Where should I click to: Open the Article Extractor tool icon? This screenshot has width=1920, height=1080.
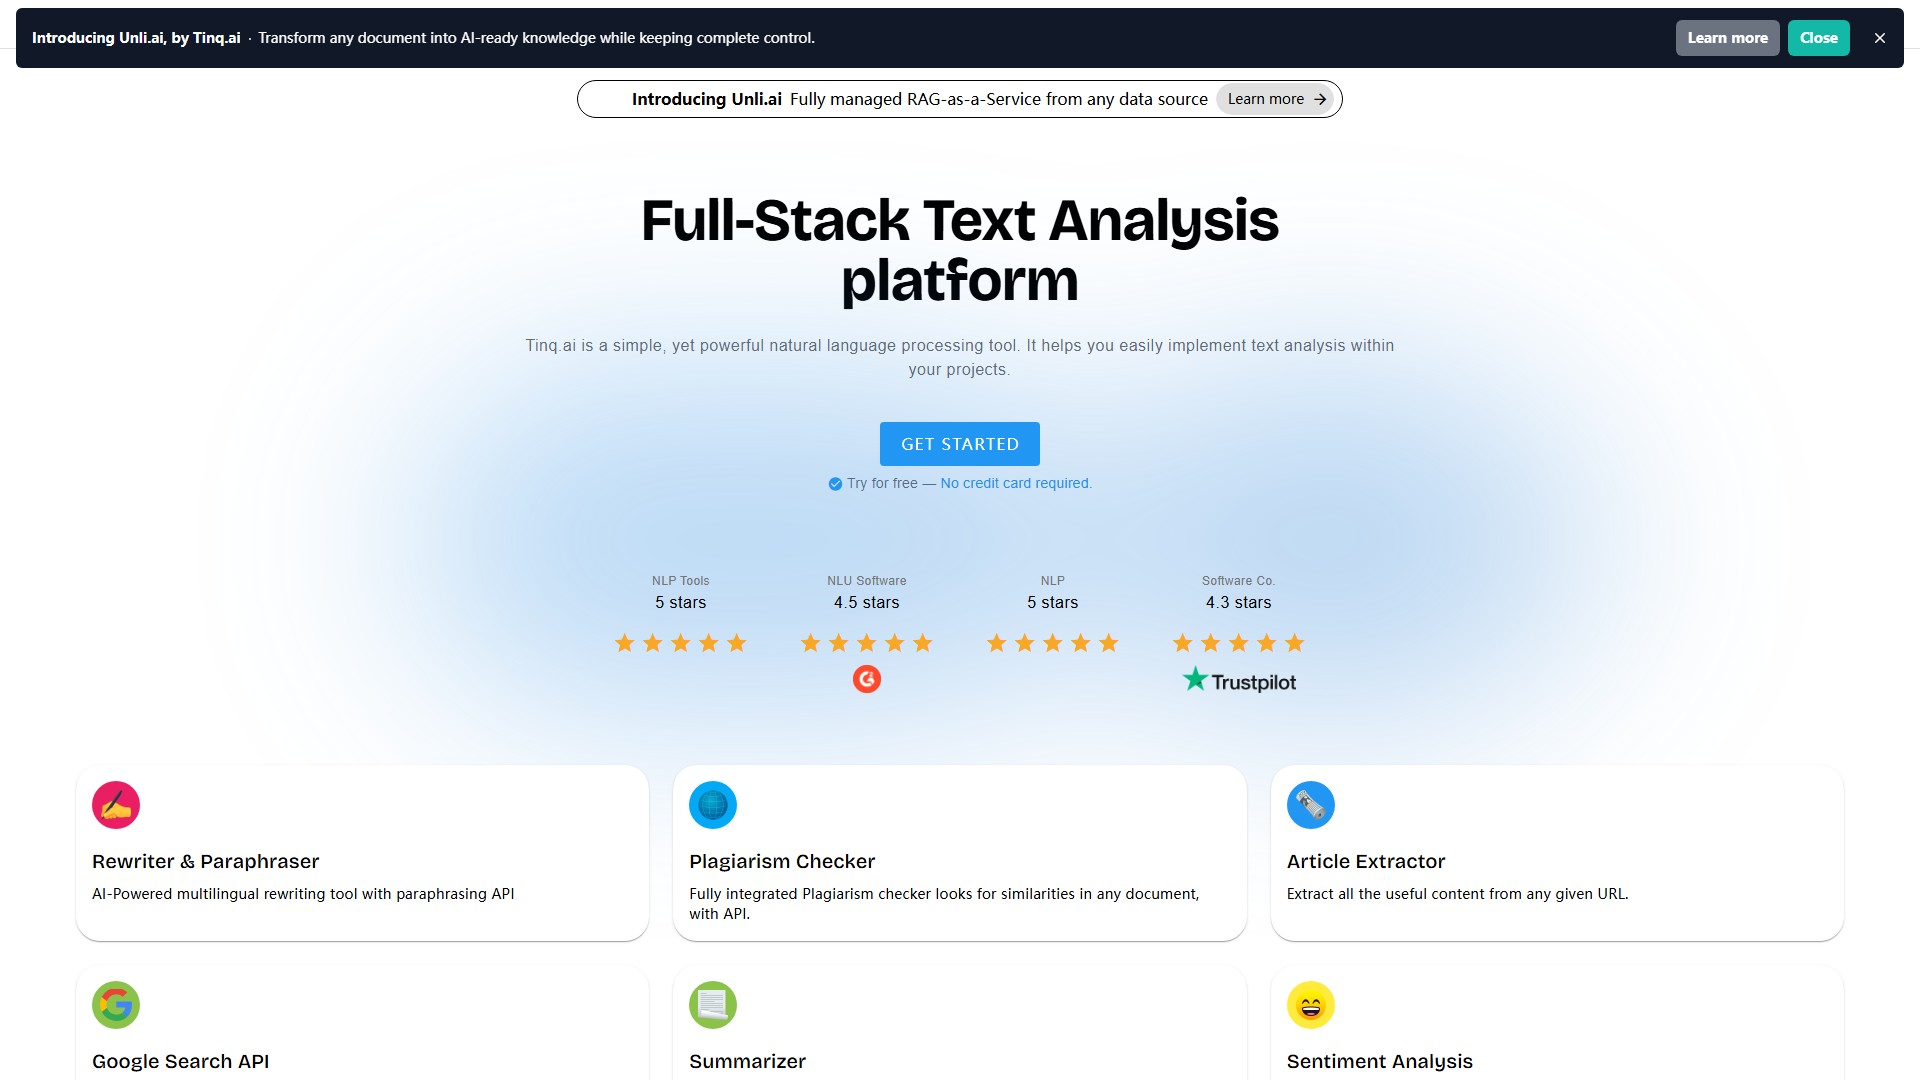[1311, 805]
